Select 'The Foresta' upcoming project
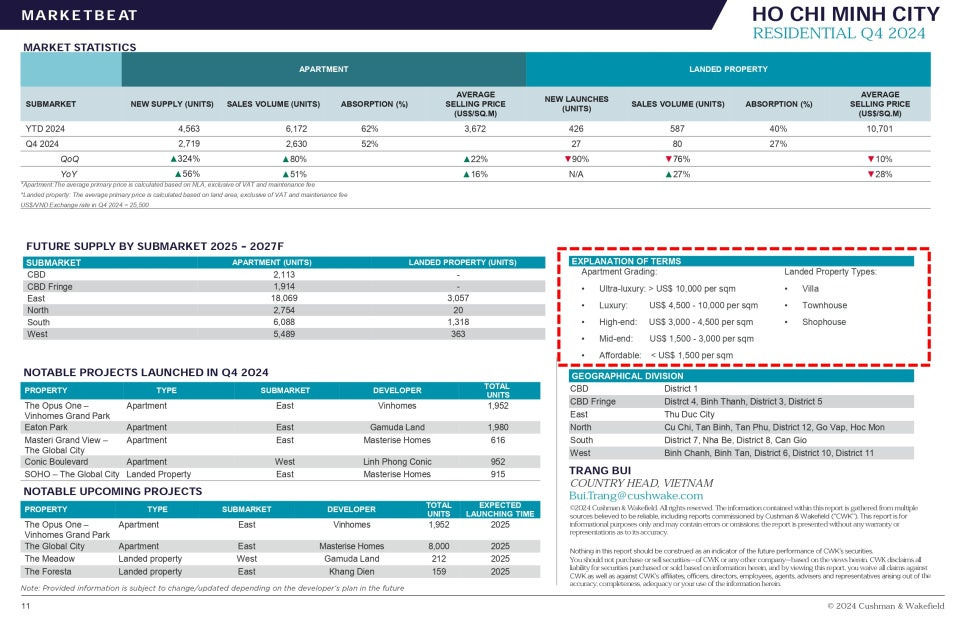 (47, 571)
